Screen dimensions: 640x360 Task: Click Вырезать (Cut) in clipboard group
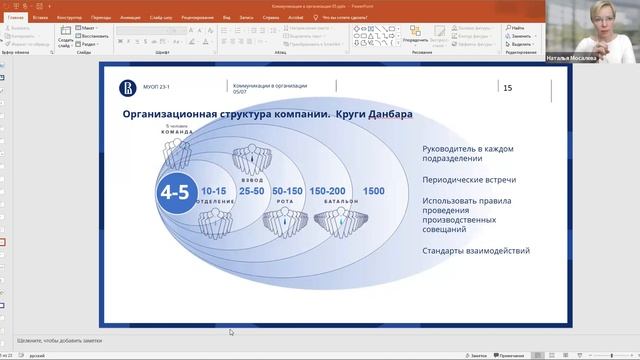coord(18,28)
